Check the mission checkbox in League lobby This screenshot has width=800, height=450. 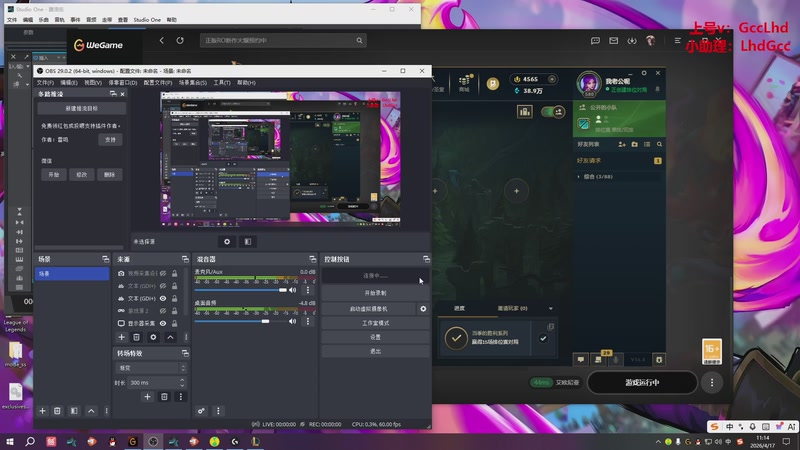click(543, 338)
